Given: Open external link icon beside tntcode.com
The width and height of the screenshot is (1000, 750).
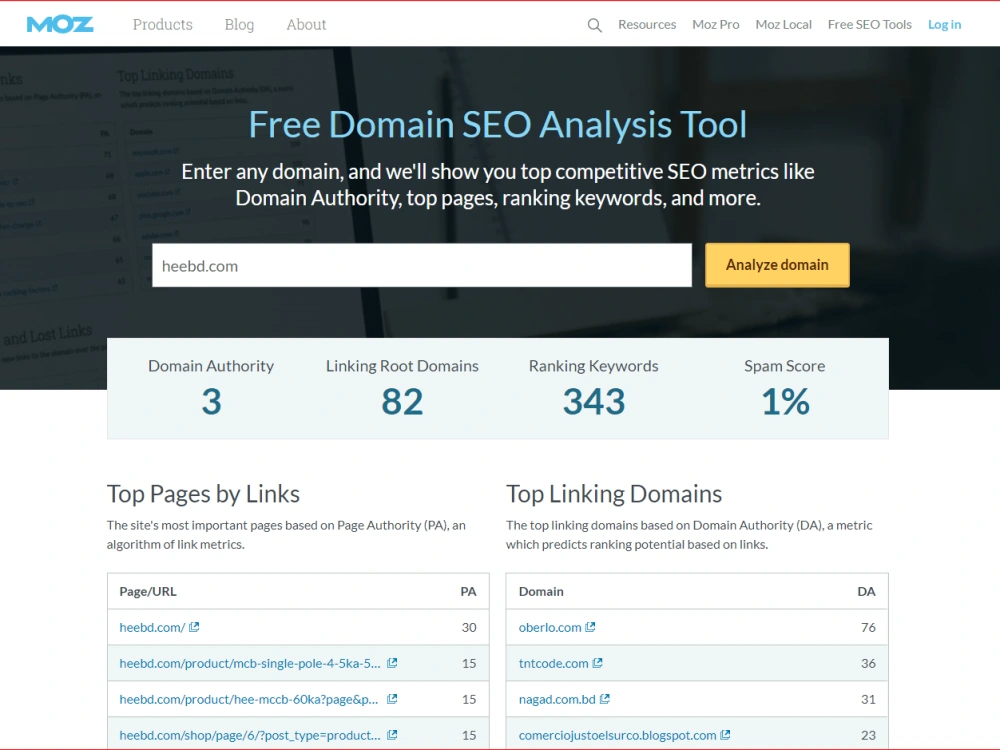Looking at the screenshot, I should [x=598, y=663].
